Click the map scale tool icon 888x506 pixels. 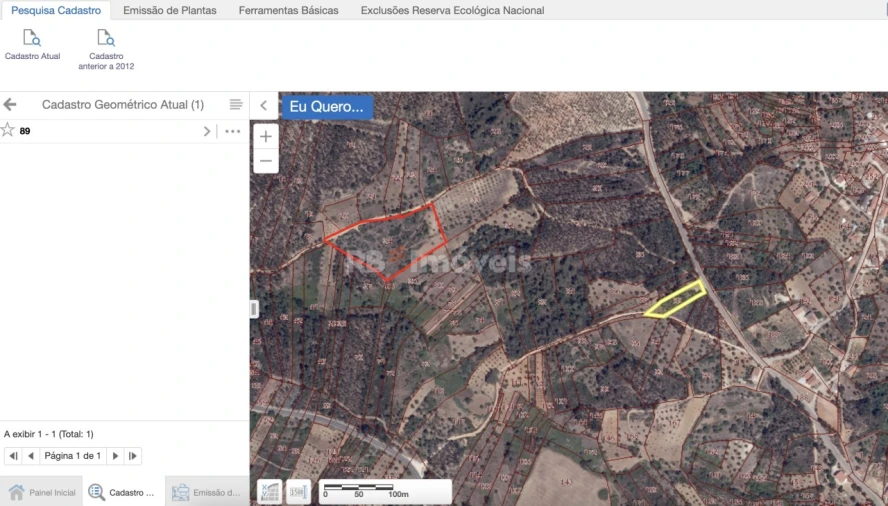pos(298,491)
